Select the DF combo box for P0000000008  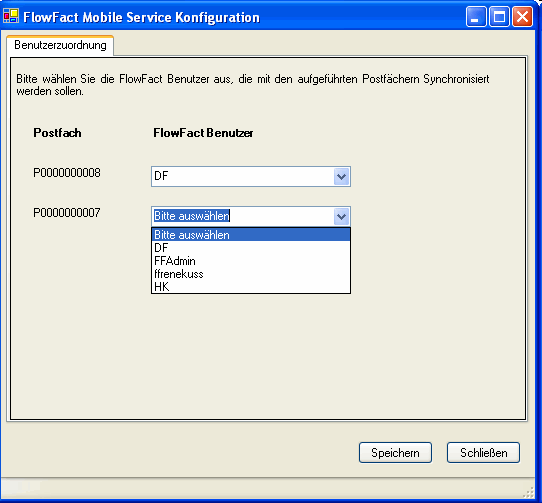tap(251, 177)
